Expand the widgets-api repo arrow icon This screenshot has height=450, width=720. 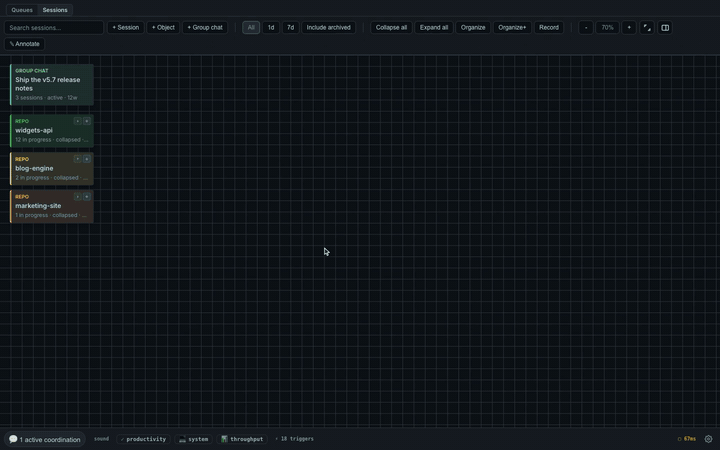click(77, 121)
